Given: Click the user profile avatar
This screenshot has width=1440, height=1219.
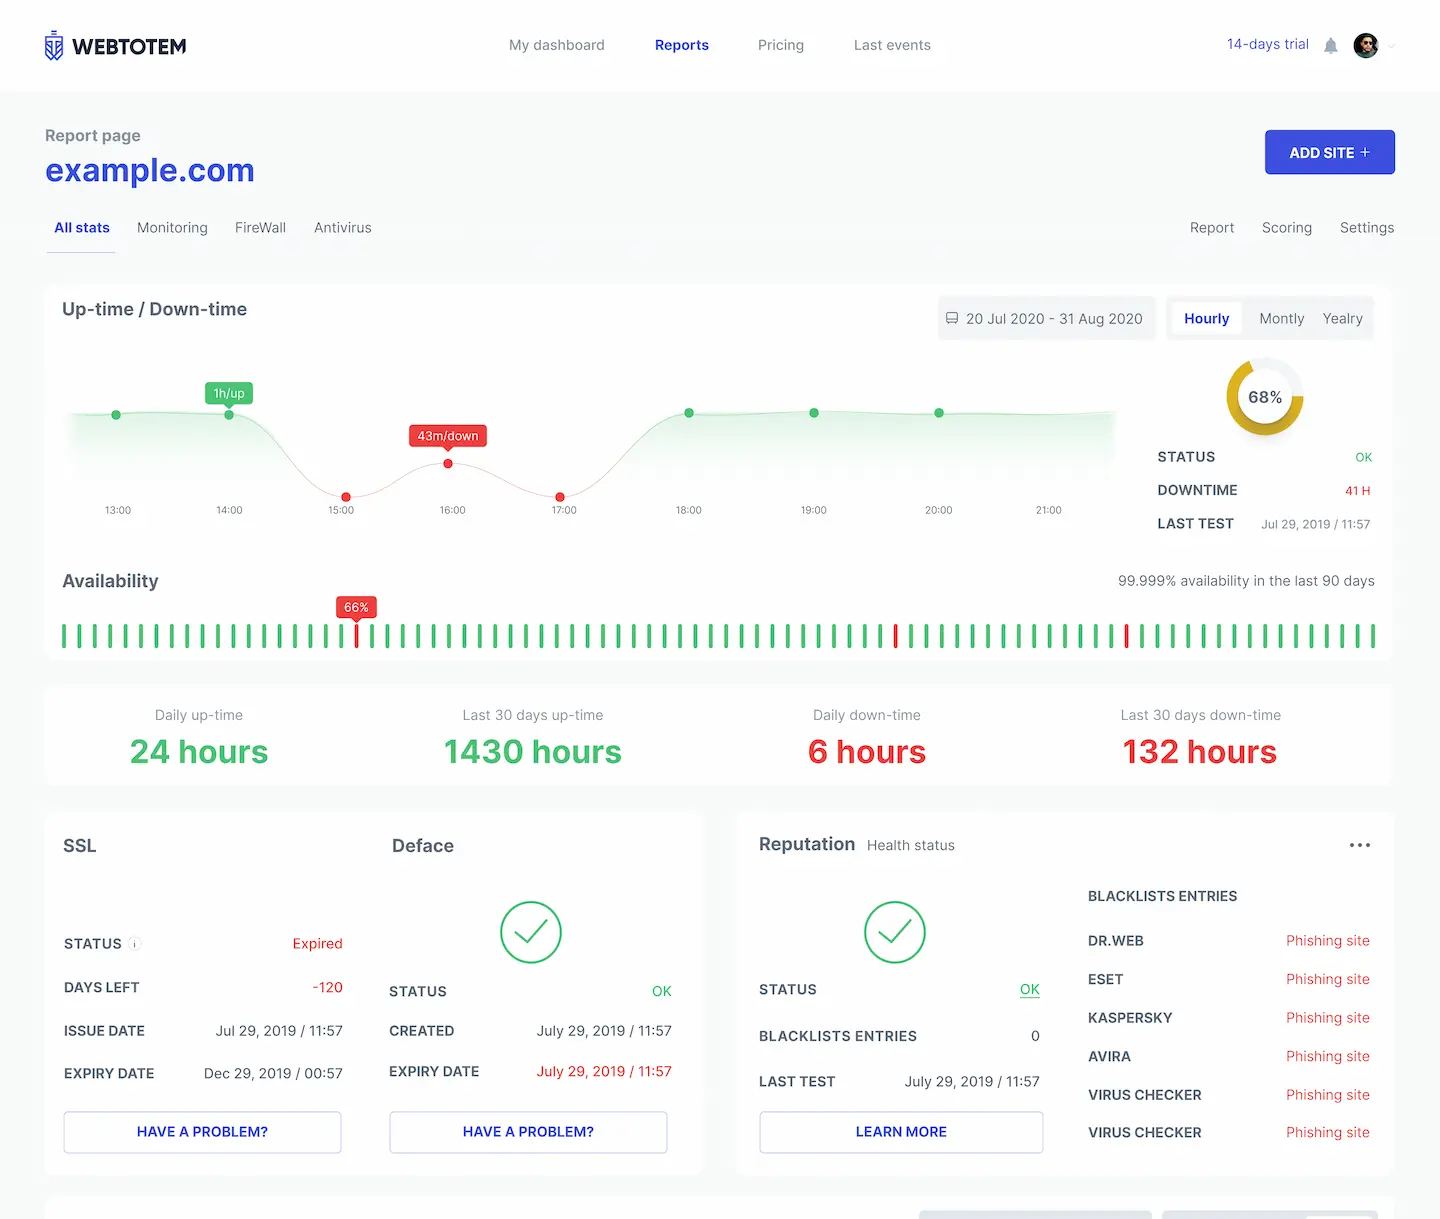Looking at the screenshot, I should (1365, 45).
